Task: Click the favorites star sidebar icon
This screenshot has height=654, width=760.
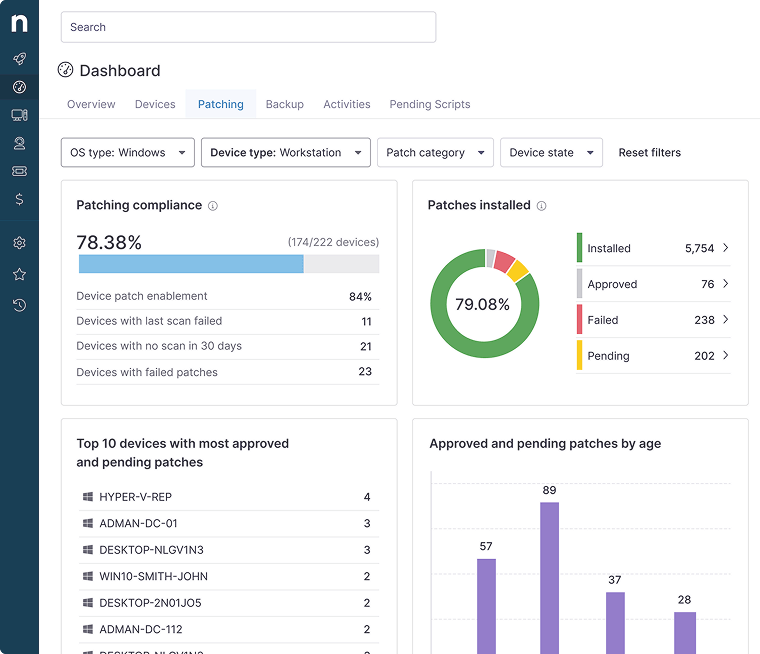Action: click(19, 274)
